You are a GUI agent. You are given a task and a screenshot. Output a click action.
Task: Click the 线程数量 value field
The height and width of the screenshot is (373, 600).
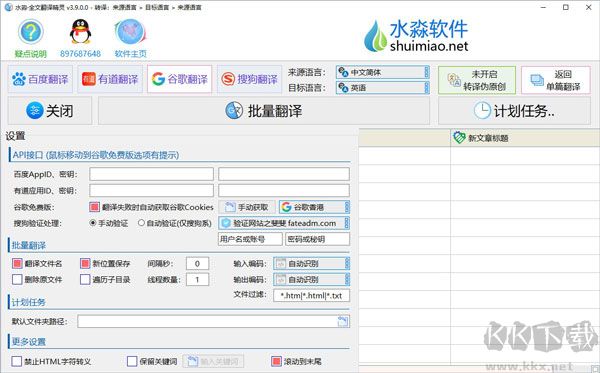197,279
